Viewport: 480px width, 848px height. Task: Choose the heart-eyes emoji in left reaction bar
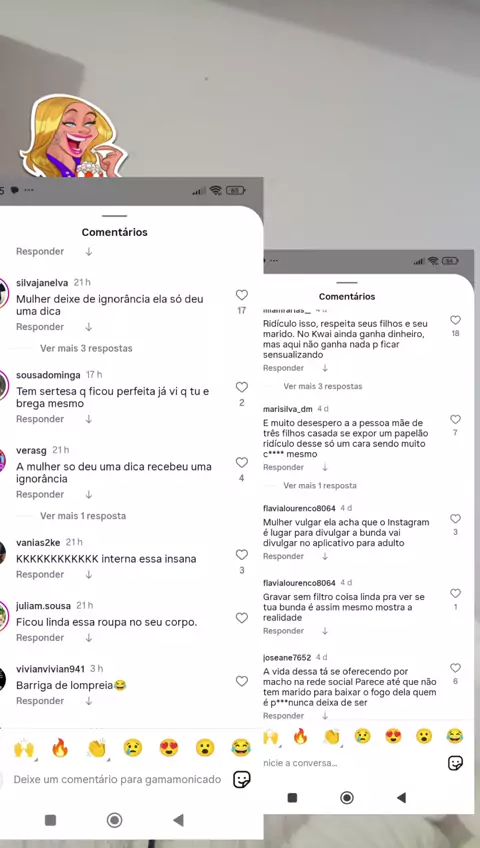coord(169,748)
